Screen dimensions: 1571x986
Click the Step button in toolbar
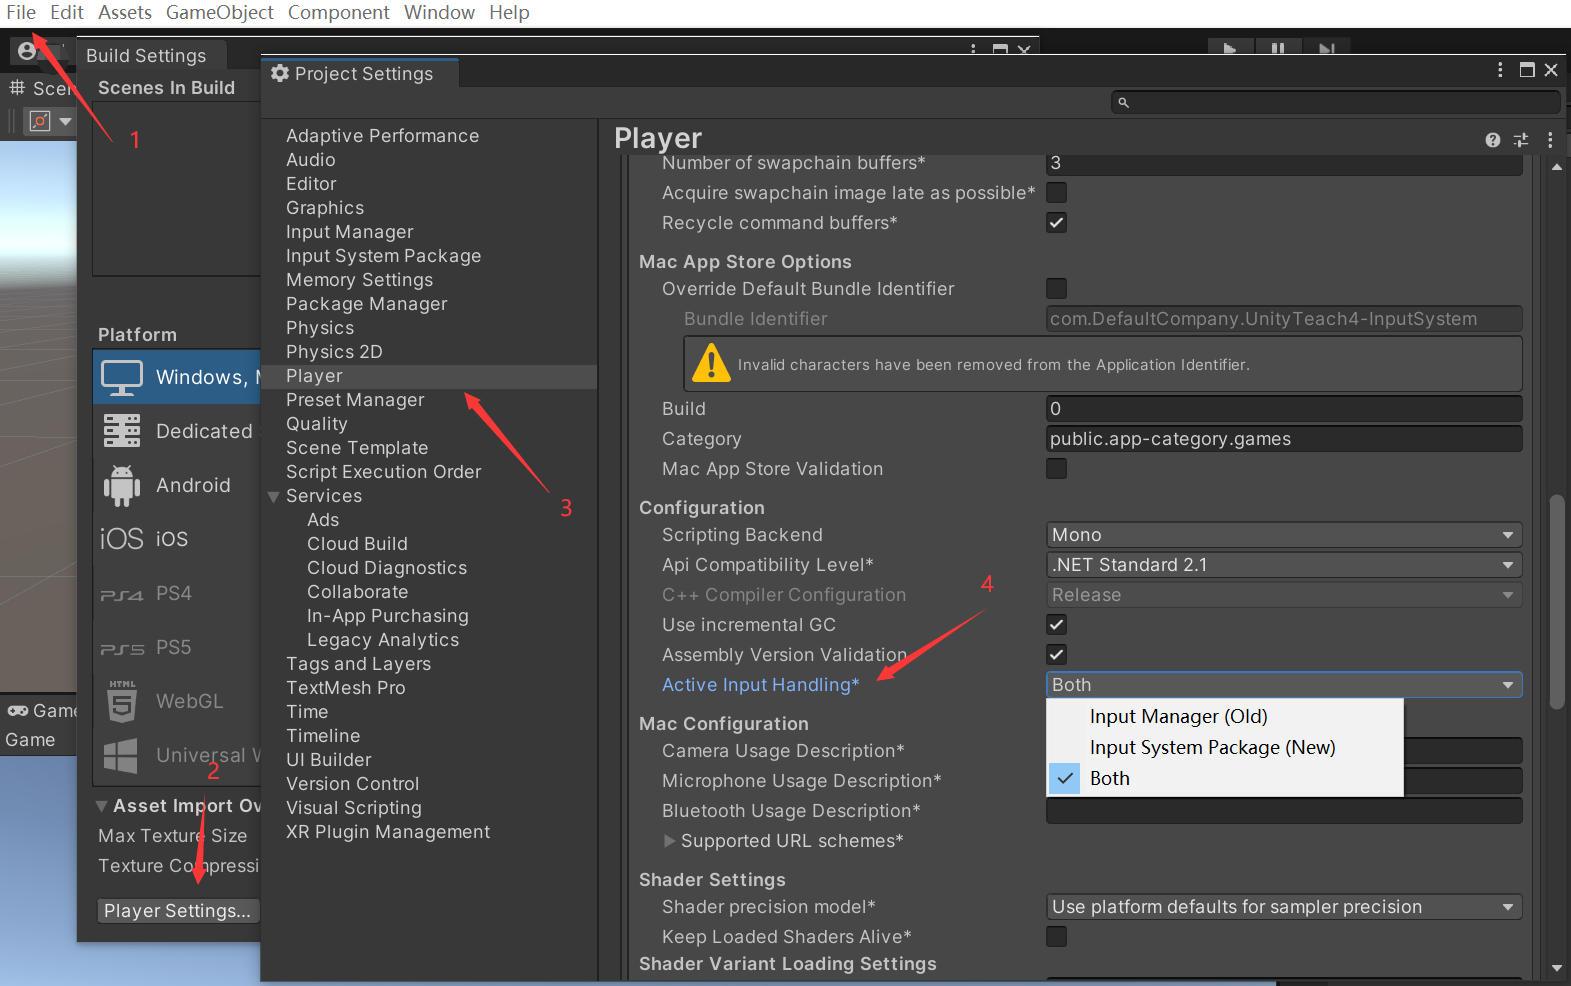pyautogui.click(x=1326, y=49)
